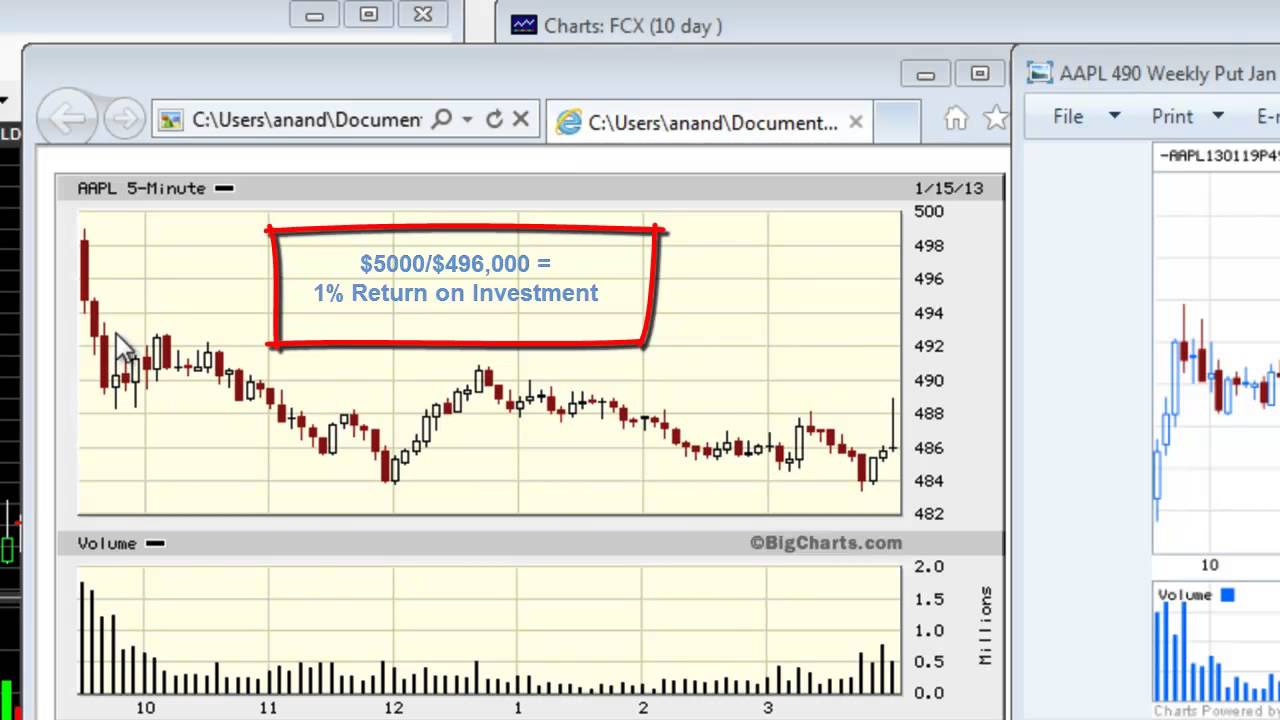Close the C:\Users\anand\Document... tab
1280x720 pixels.
[x=856, y=122]
